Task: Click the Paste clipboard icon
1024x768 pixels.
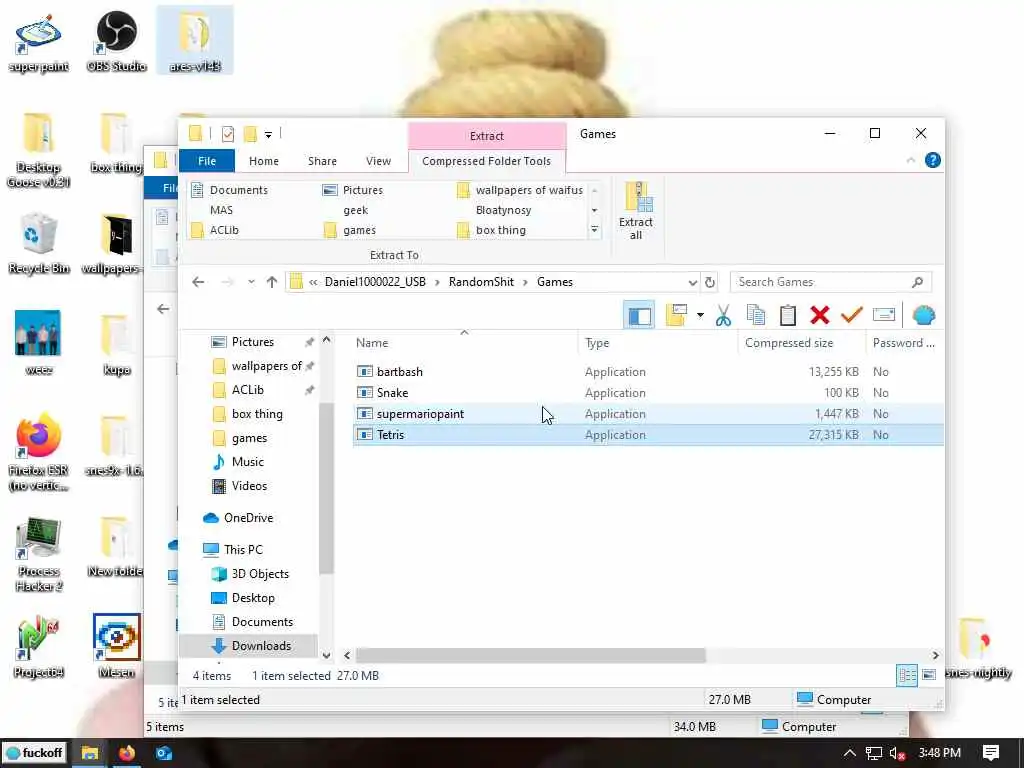Action: pyautogui.click(x=788, y=315)
